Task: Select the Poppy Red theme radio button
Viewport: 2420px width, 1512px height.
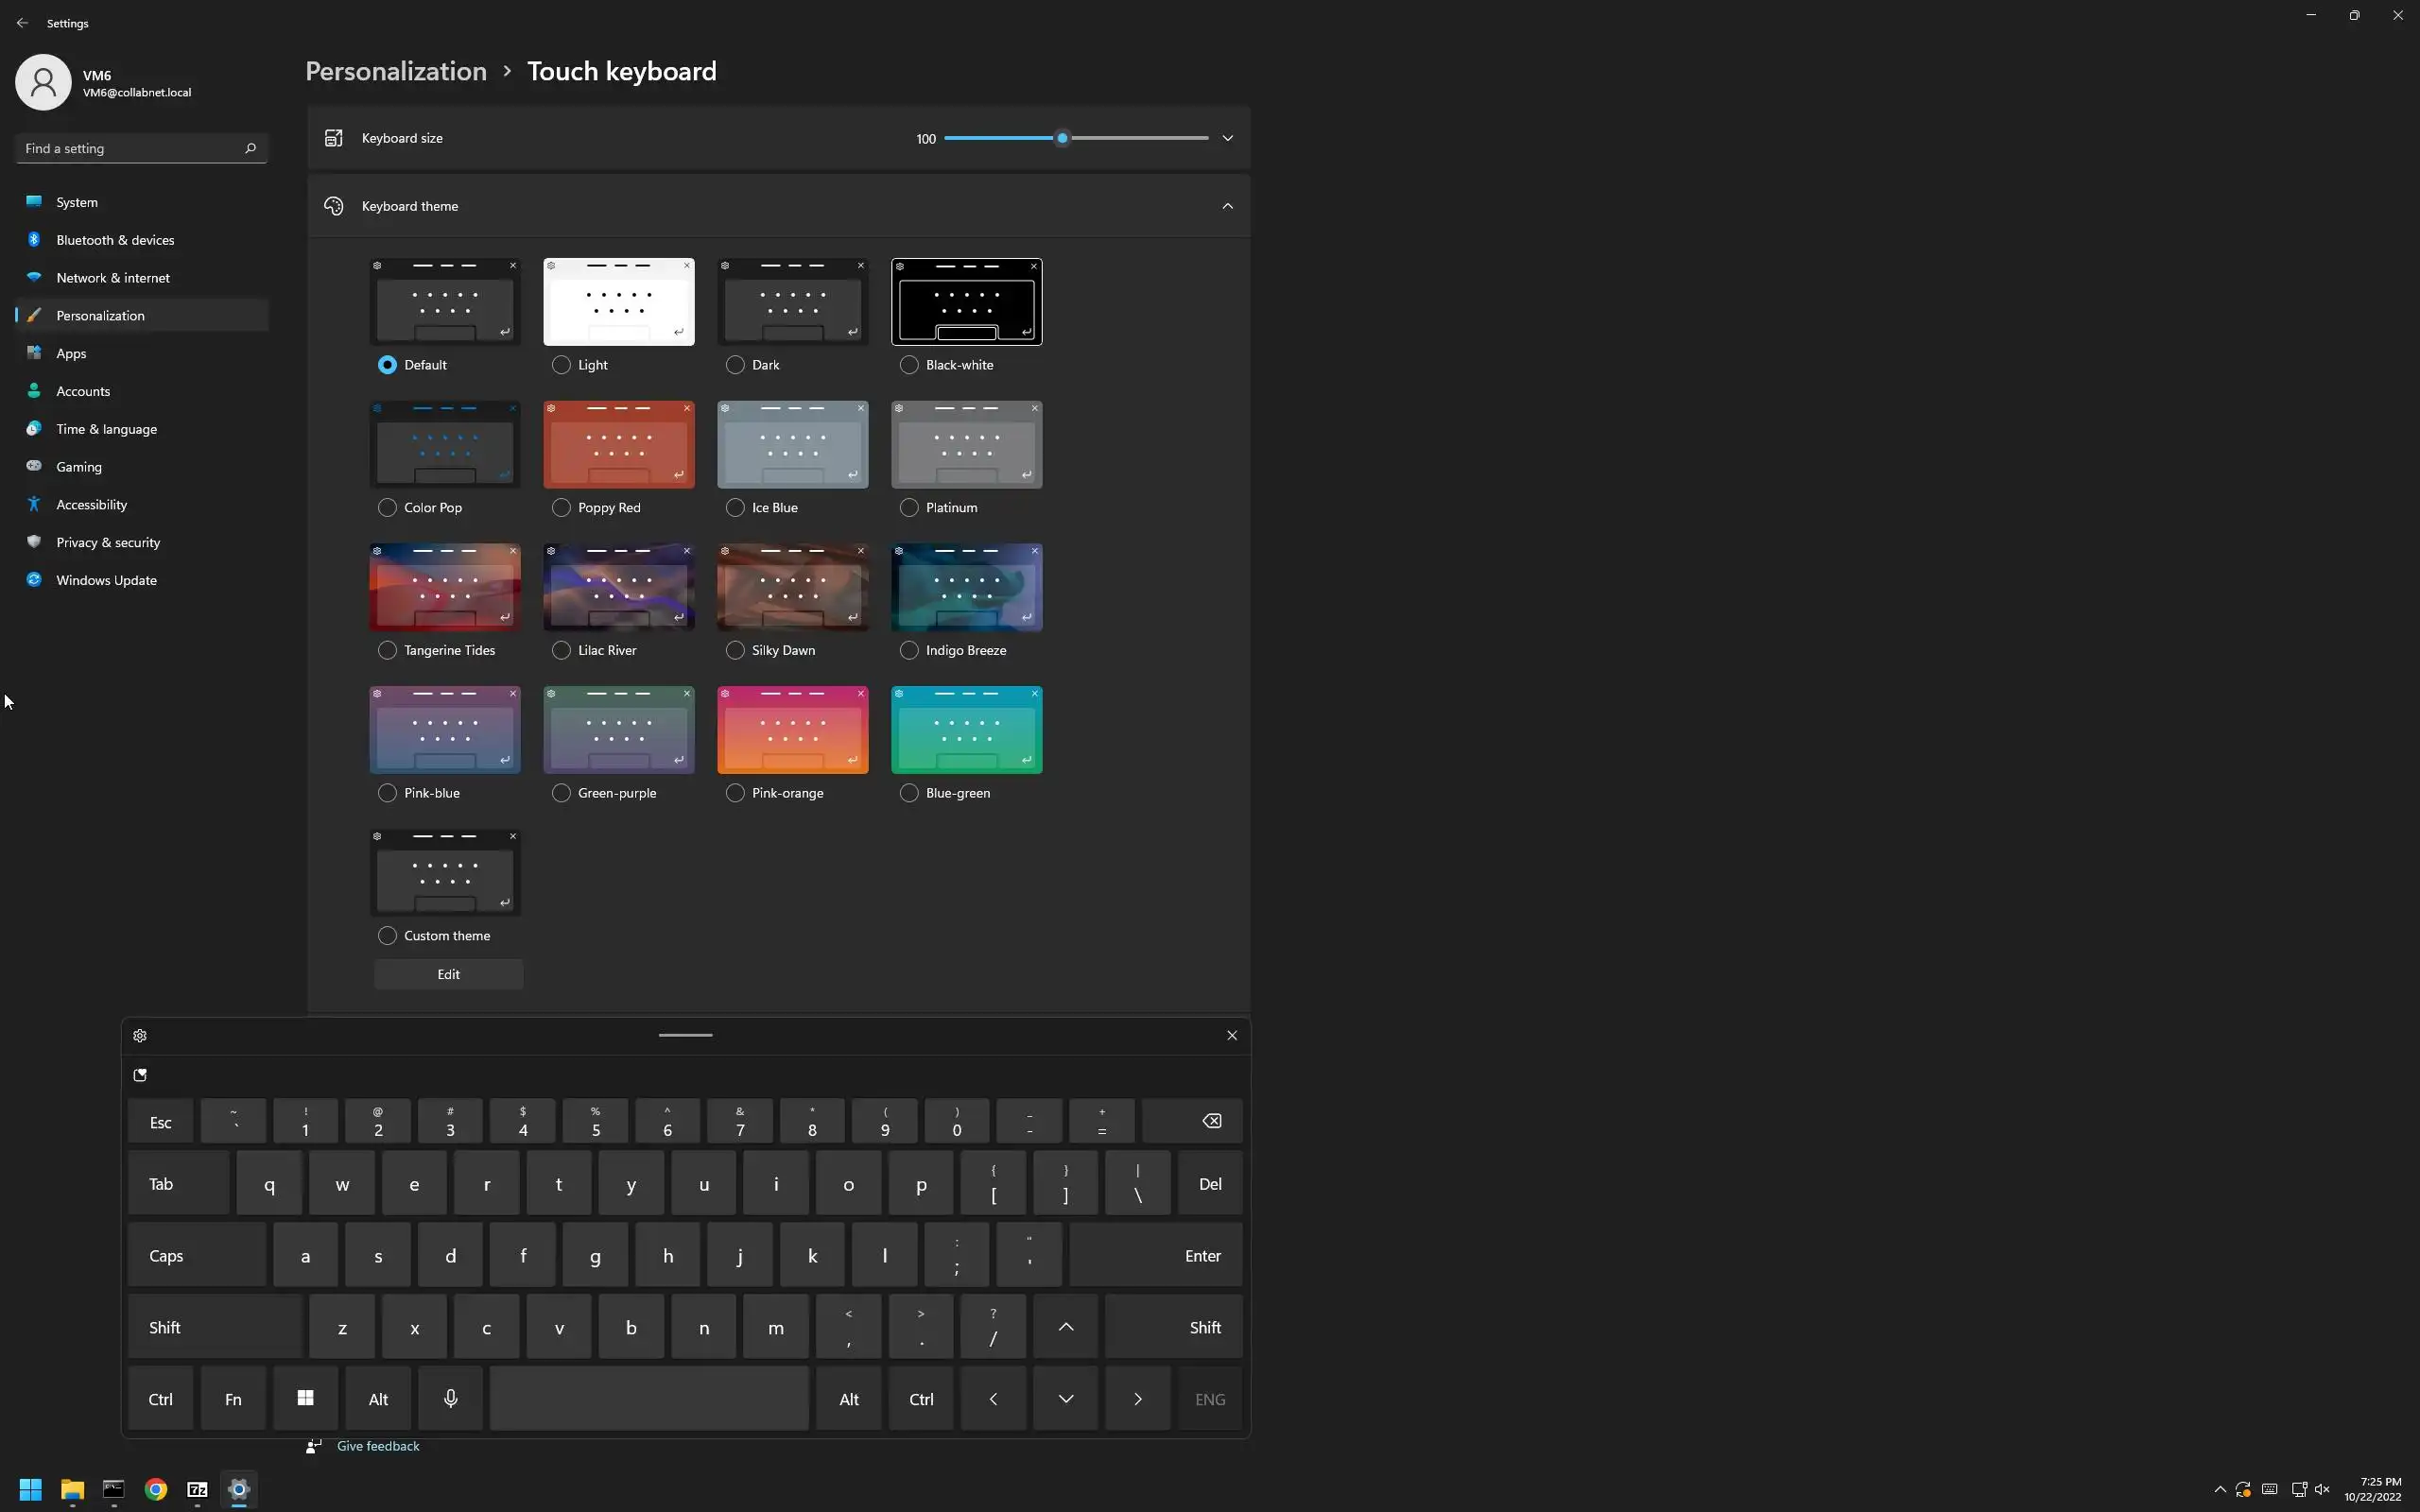Action: point(561,507)
